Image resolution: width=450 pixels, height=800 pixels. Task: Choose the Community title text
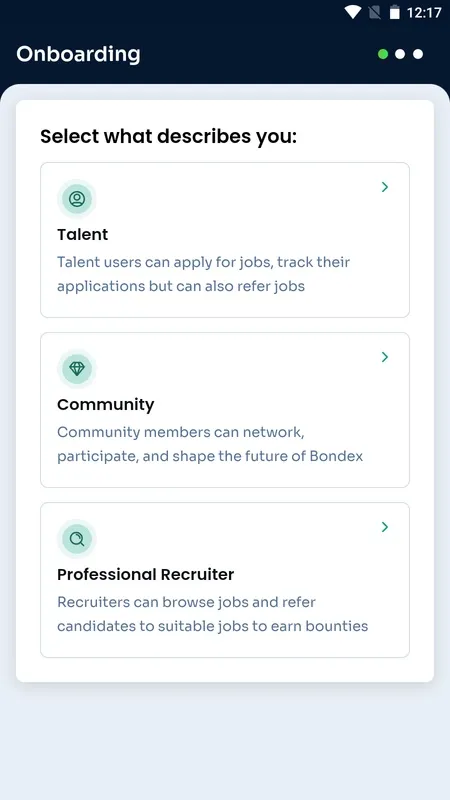[106, 405]
